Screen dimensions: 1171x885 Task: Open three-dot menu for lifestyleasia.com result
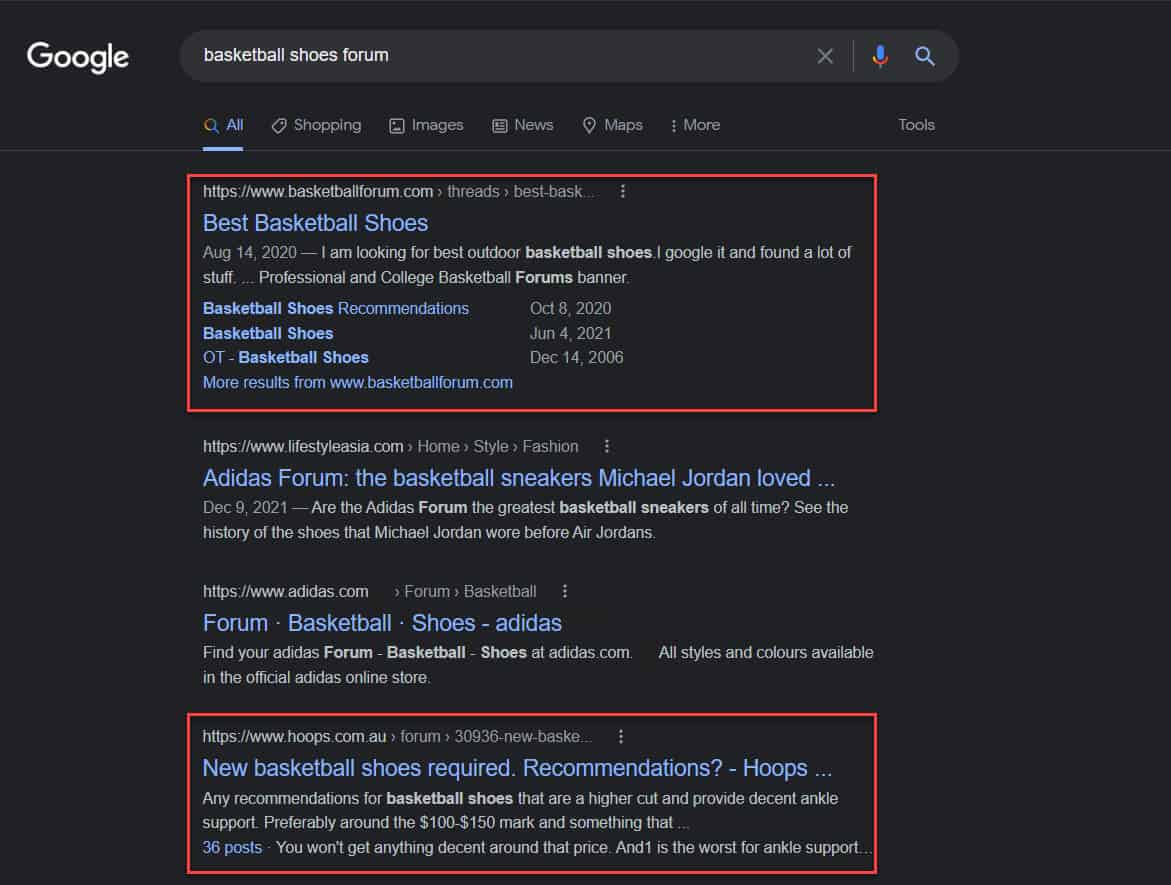tap(606, 446)
